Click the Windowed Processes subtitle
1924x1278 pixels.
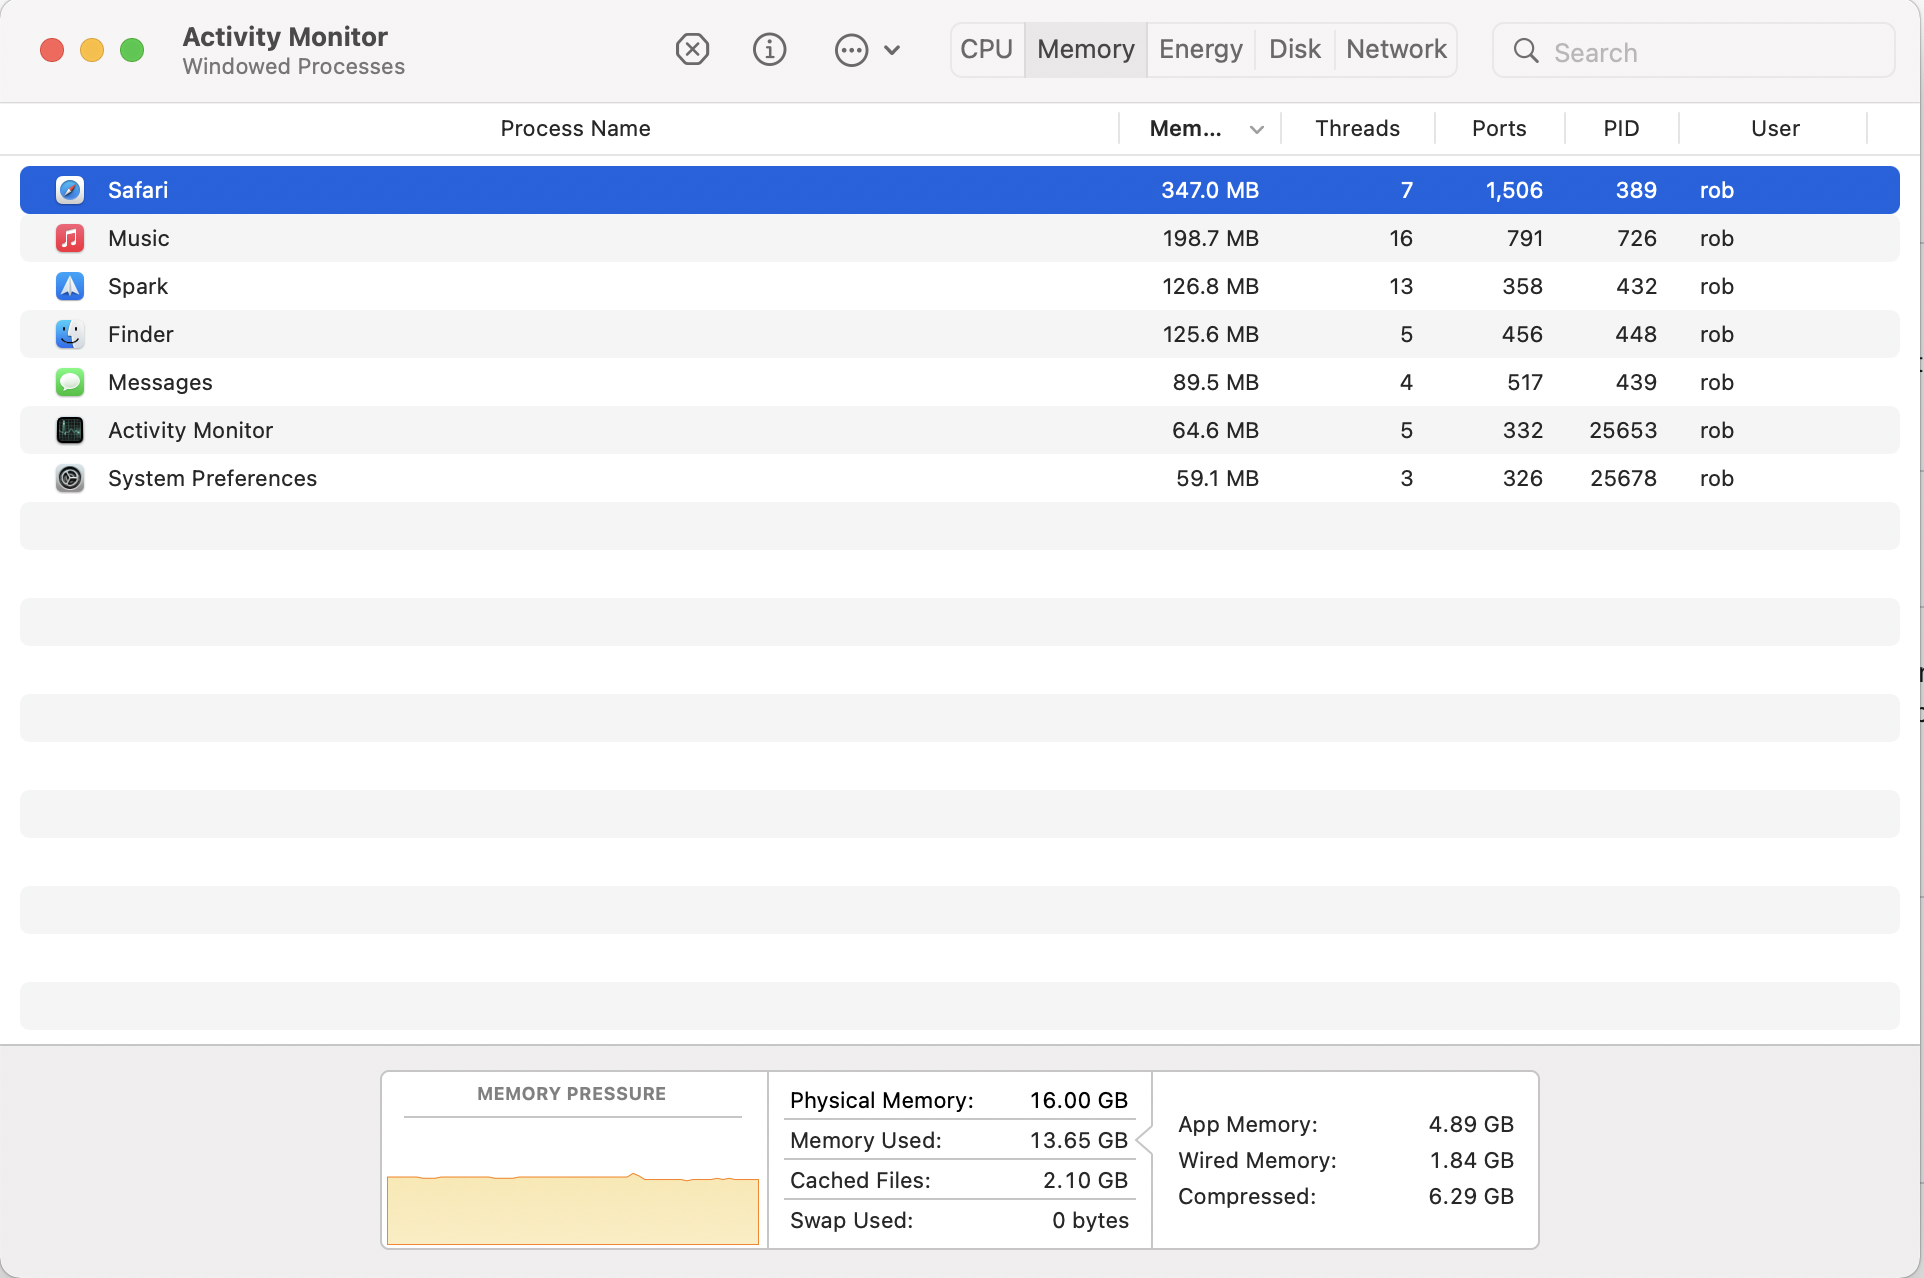click(x=294, y=66)
